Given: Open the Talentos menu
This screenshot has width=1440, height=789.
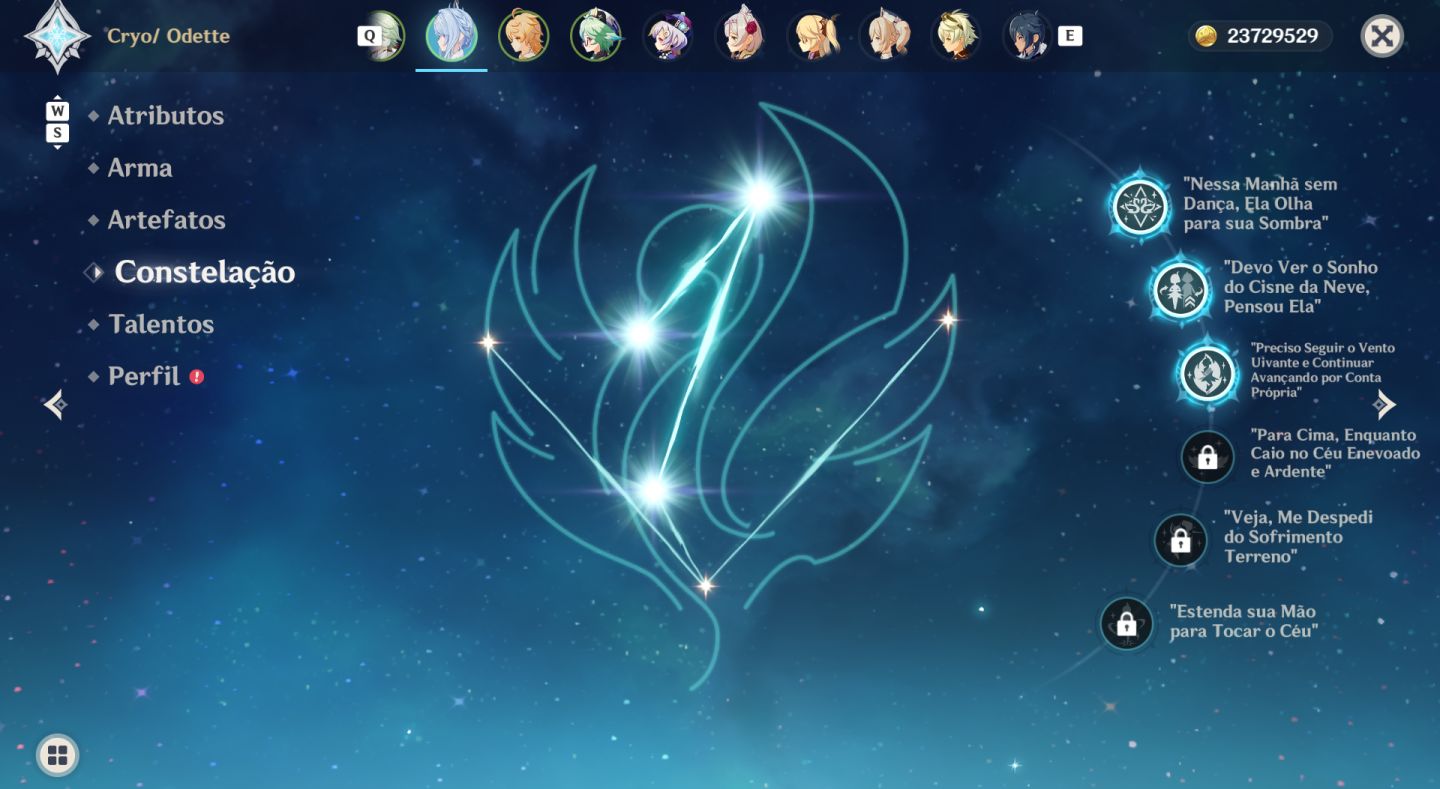Looking at the screenshot, I should pyautogui.click(x=160, y=324).
